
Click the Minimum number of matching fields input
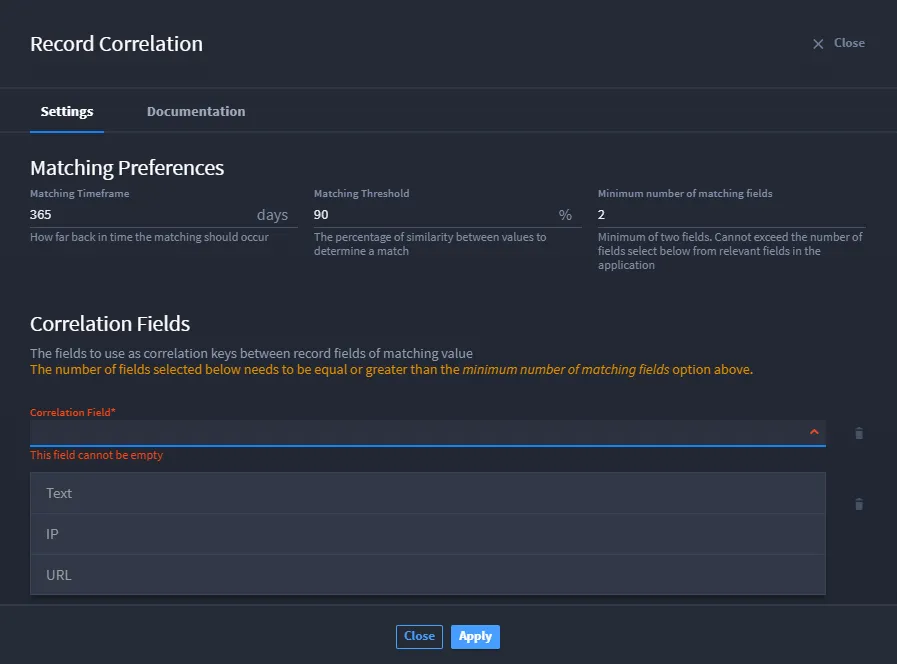732,215
